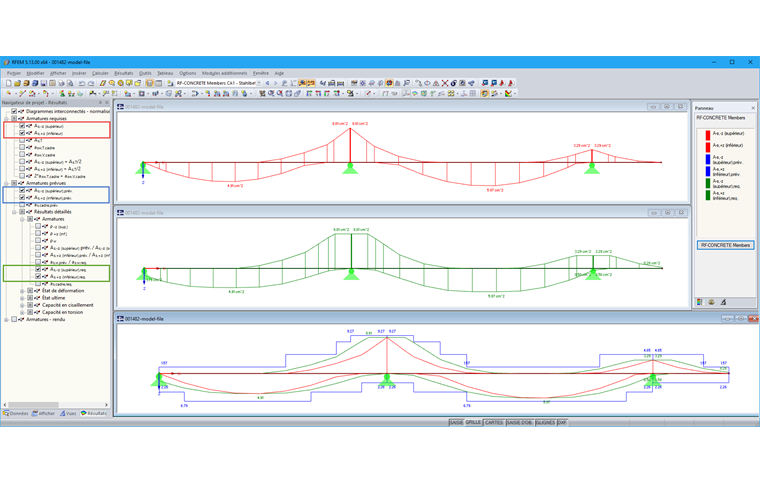760x483 pixels.
Task: Click the yellow grid dots toolbar icon
Action: [x=451, y=93]
